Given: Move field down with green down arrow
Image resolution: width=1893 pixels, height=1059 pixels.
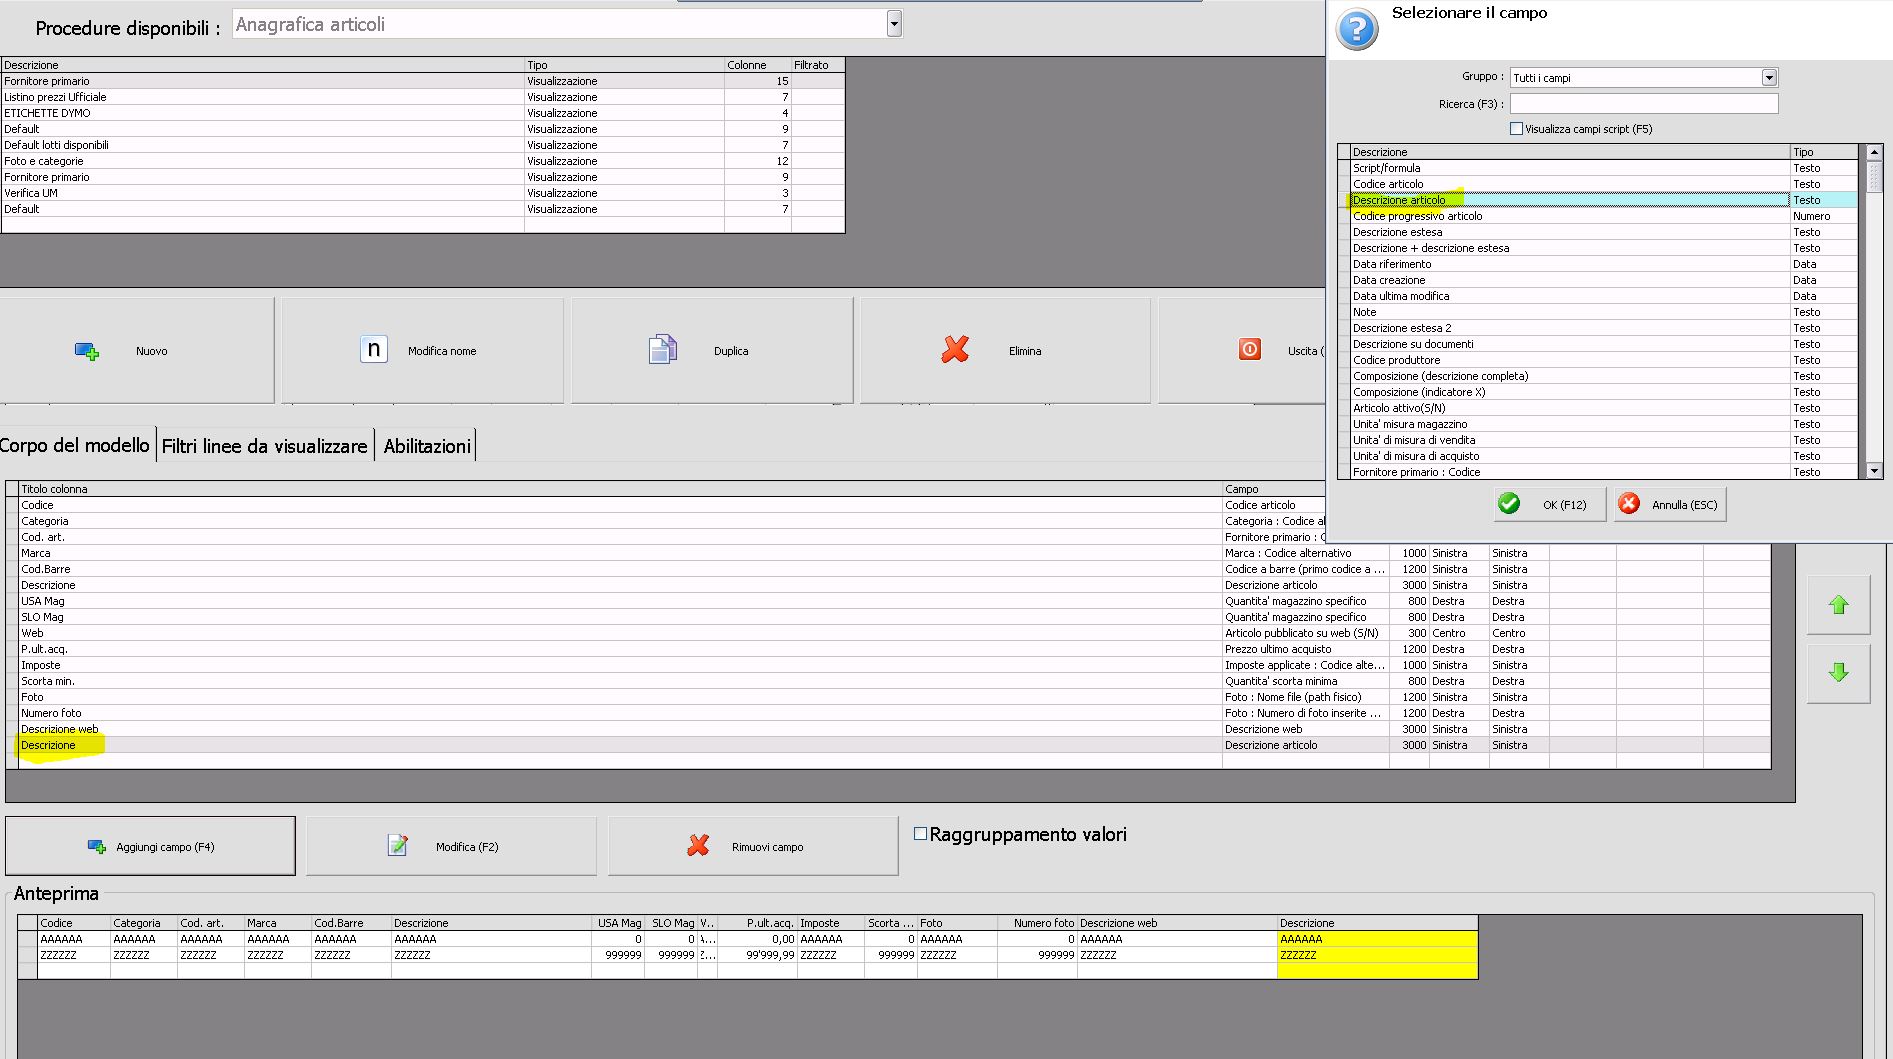Looking at the screenshot, I should pyautogui.click(x=1838, y=673).
